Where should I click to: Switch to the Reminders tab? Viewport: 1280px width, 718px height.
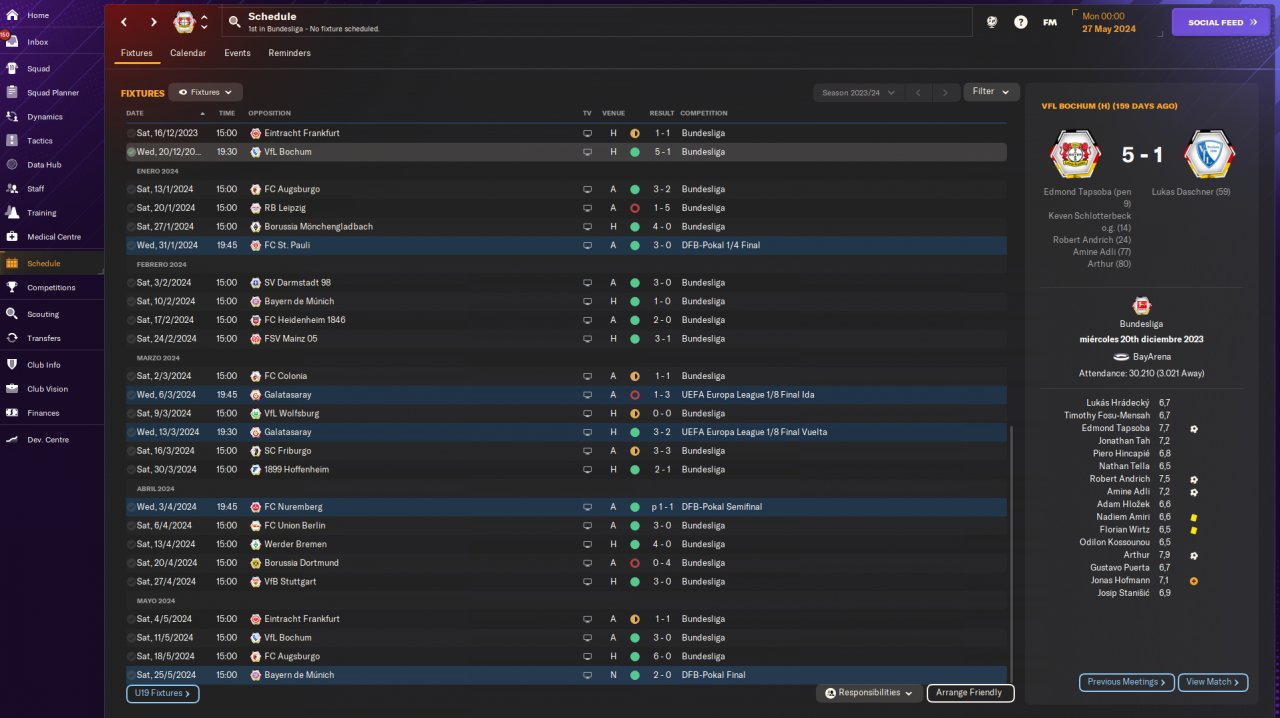click(x=290, y=53)
